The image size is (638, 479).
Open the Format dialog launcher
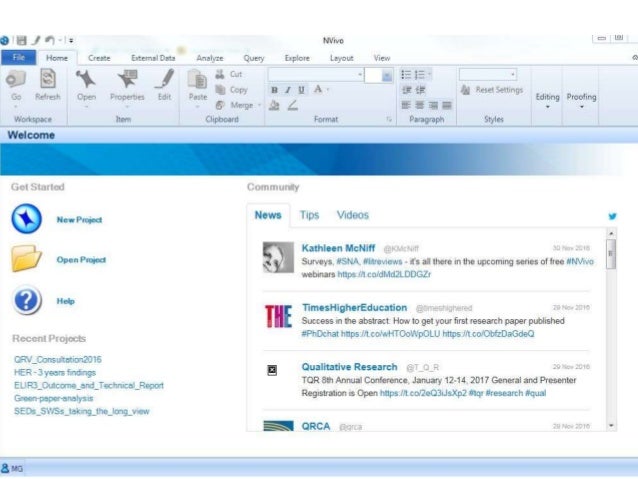click(389, 119)
